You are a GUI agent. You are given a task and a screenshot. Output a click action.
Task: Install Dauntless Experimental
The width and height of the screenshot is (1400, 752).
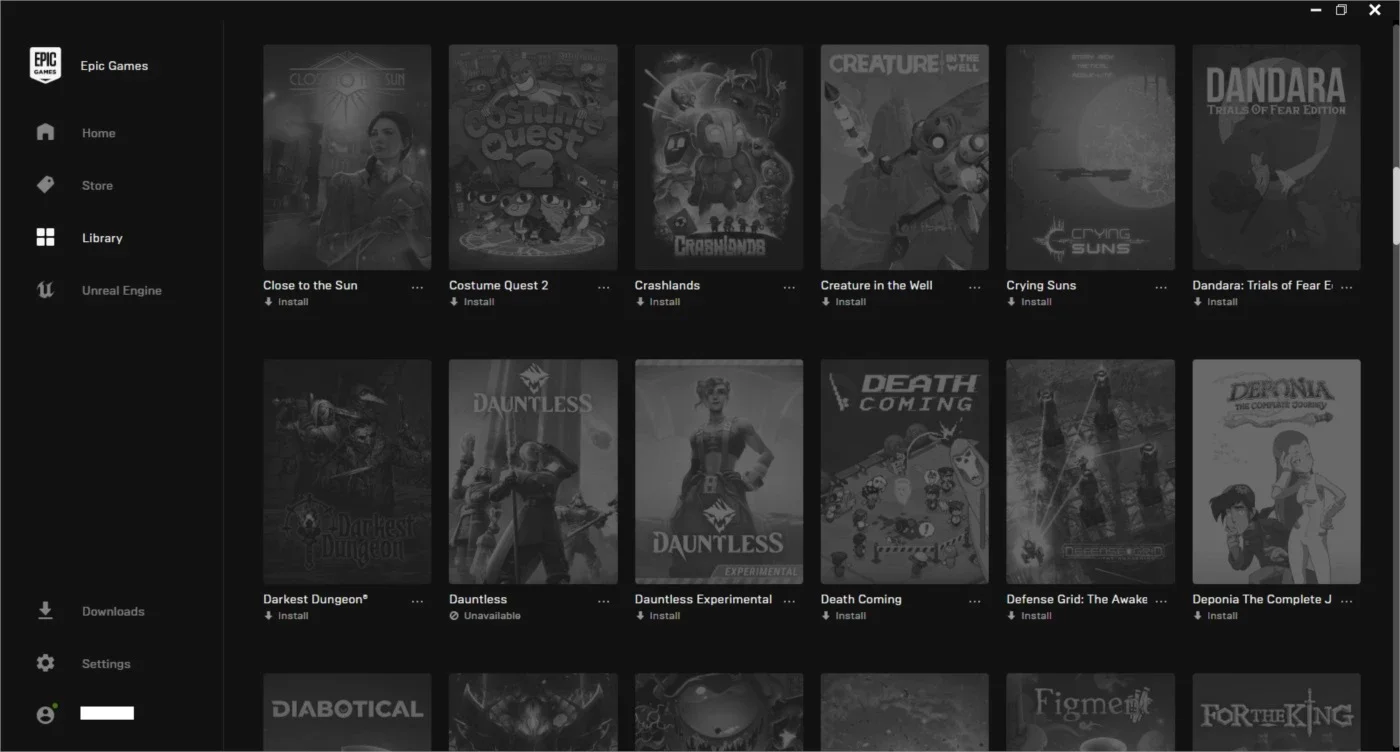[x=658, y=616]
